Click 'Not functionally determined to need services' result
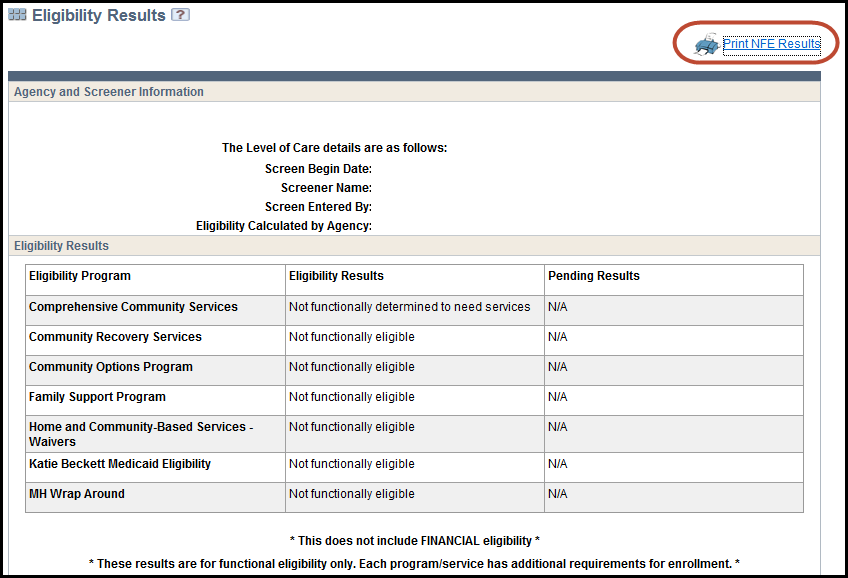This screenshot has height=578, width=848. pyautogui.click(x=409, y=307)
